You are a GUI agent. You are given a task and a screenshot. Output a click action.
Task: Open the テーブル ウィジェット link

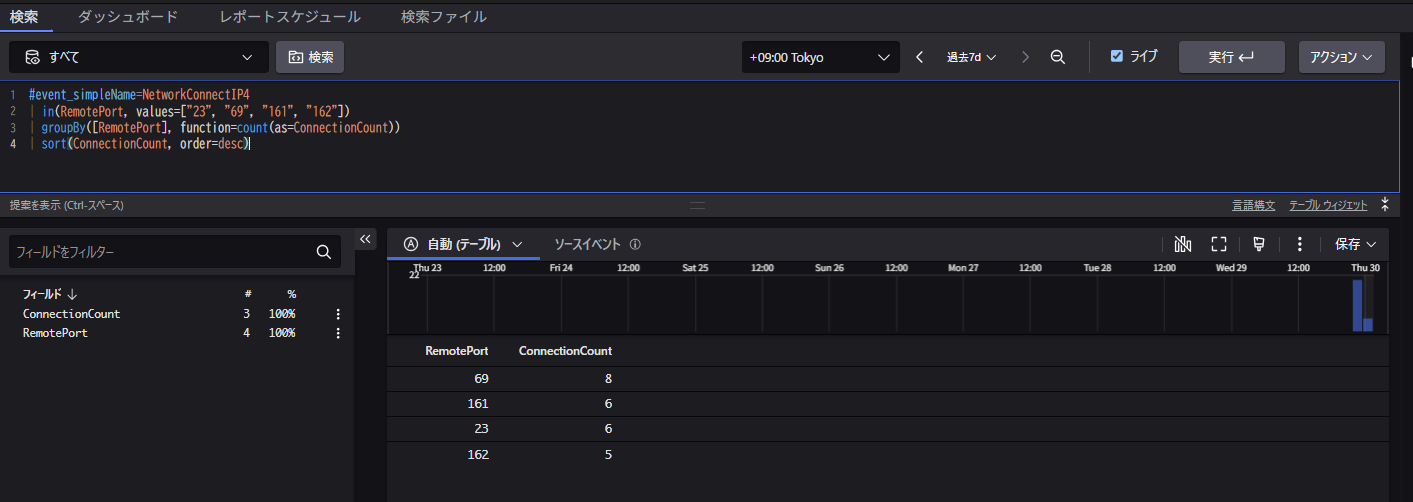click(x=1328, y=205)
